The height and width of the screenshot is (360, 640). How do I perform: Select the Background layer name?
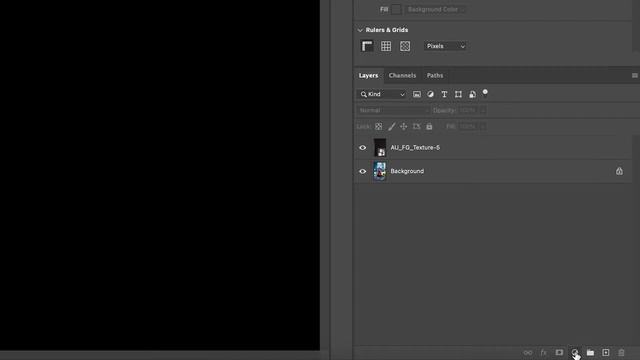407,171
